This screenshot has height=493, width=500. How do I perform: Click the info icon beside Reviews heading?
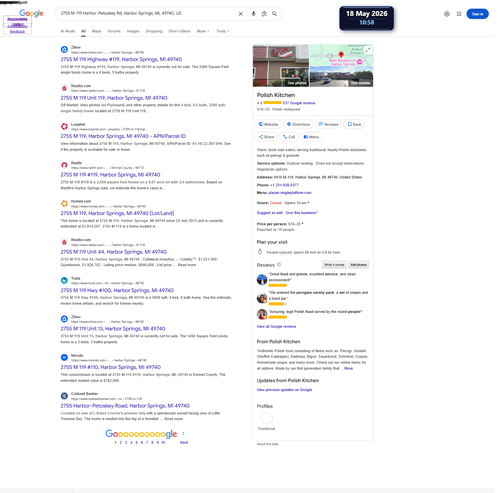click(279, 265)
